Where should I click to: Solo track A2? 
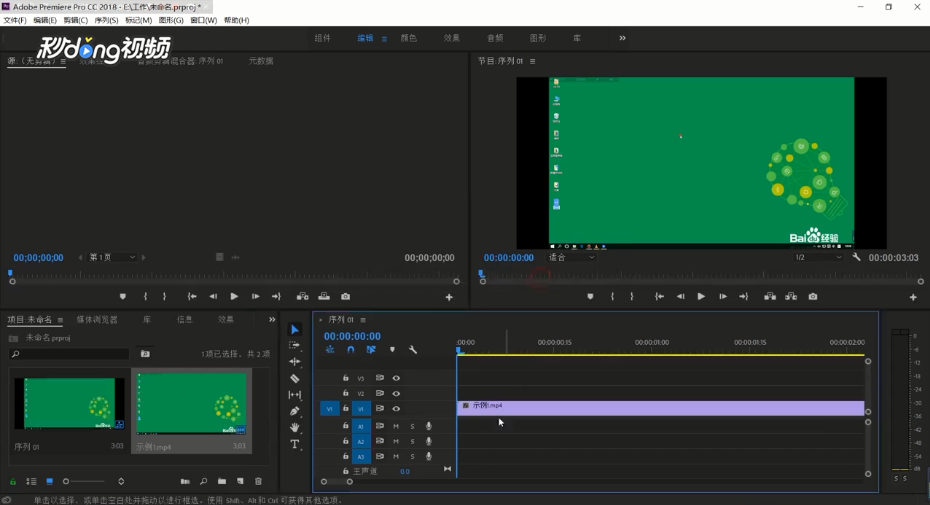[x=412, y=442]
